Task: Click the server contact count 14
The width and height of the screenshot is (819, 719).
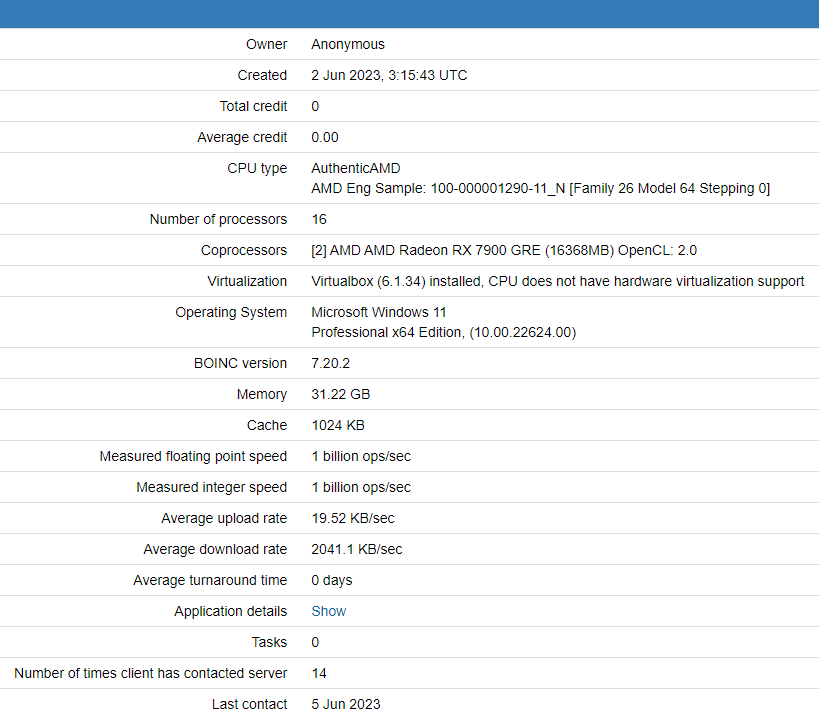Action: click(x=319, y=673)
